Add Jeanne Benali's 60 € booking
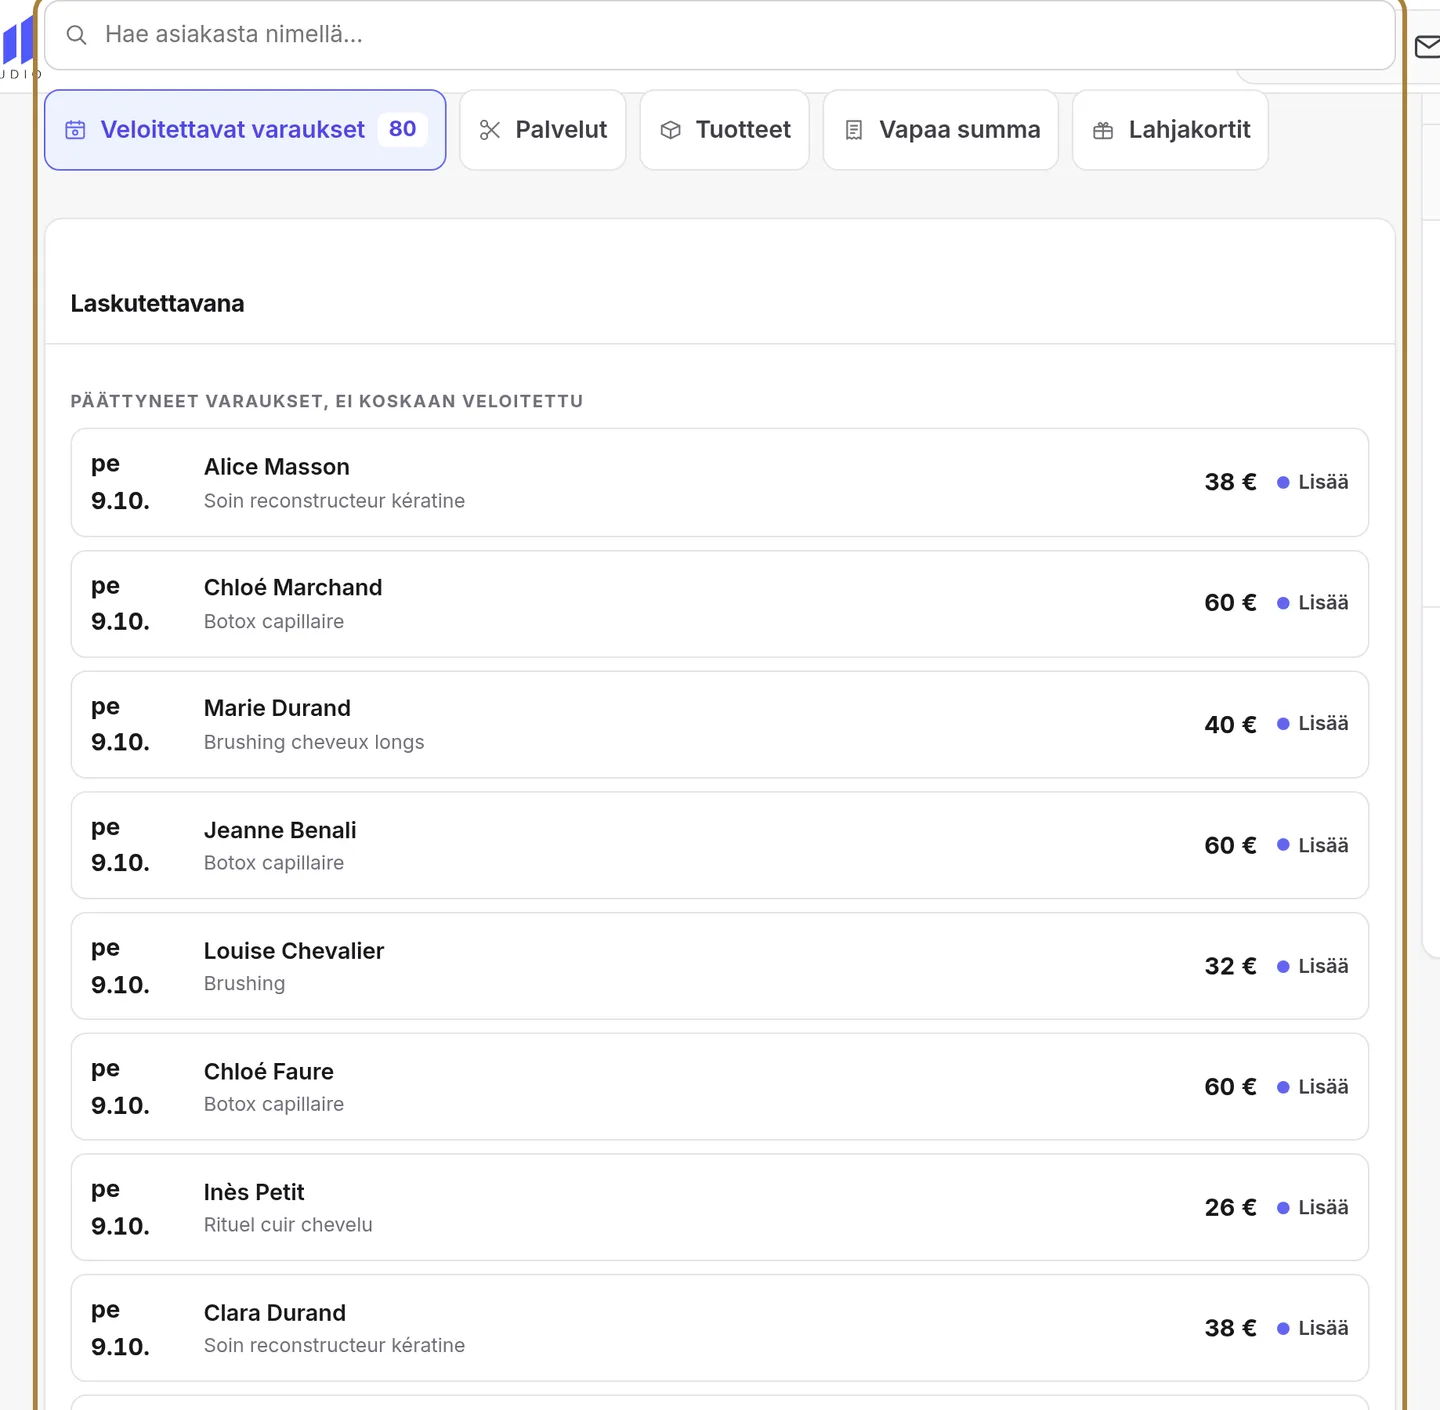This screenshot has width=1440, height=1410. tap(1312, 845)
